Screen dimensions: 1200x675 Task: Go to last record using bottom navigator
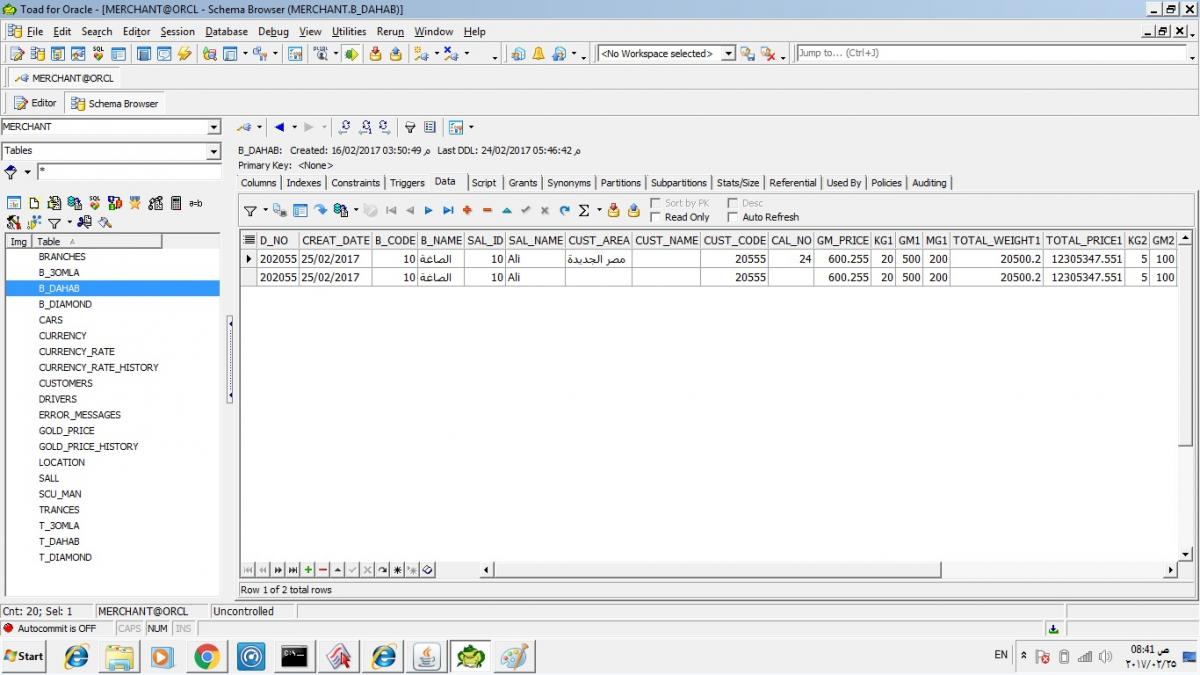pyautogui.click(x=293, y=570)
